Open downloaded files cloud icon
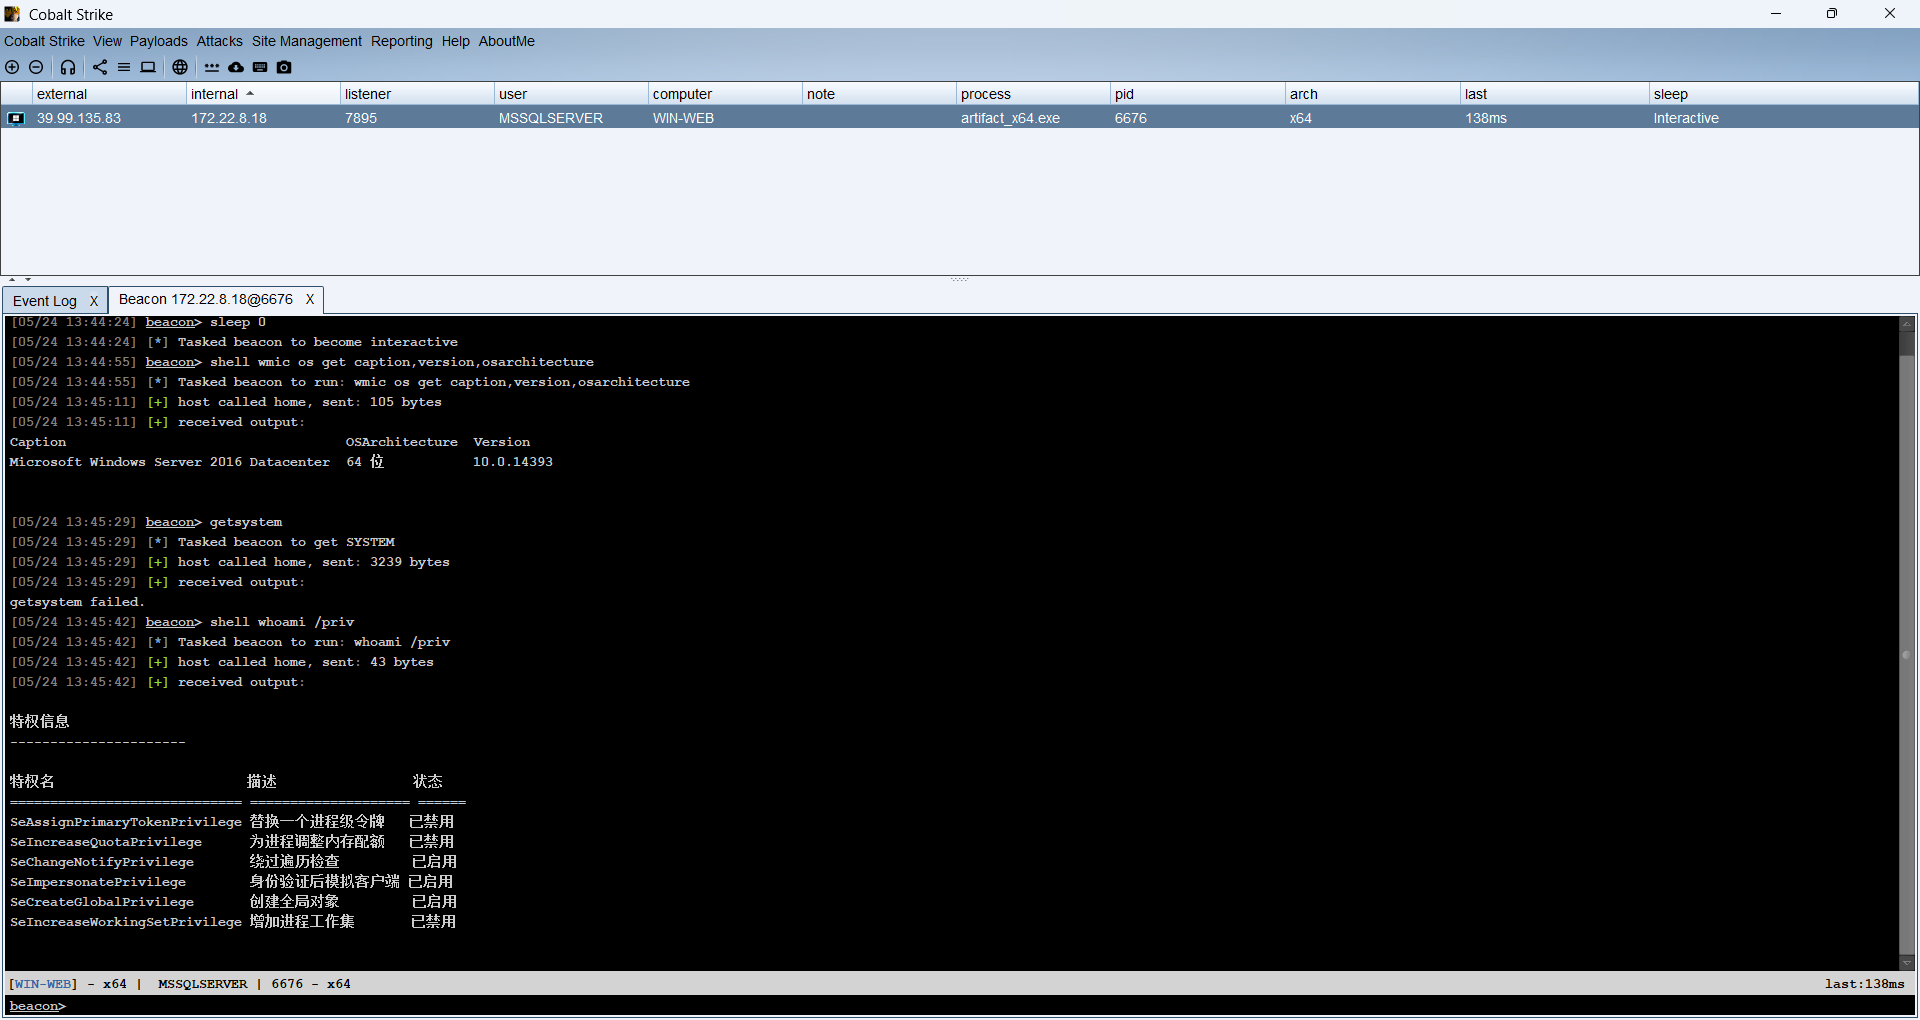The height and width of the screenshot is (1020, 1920). (x=236, y=67)
